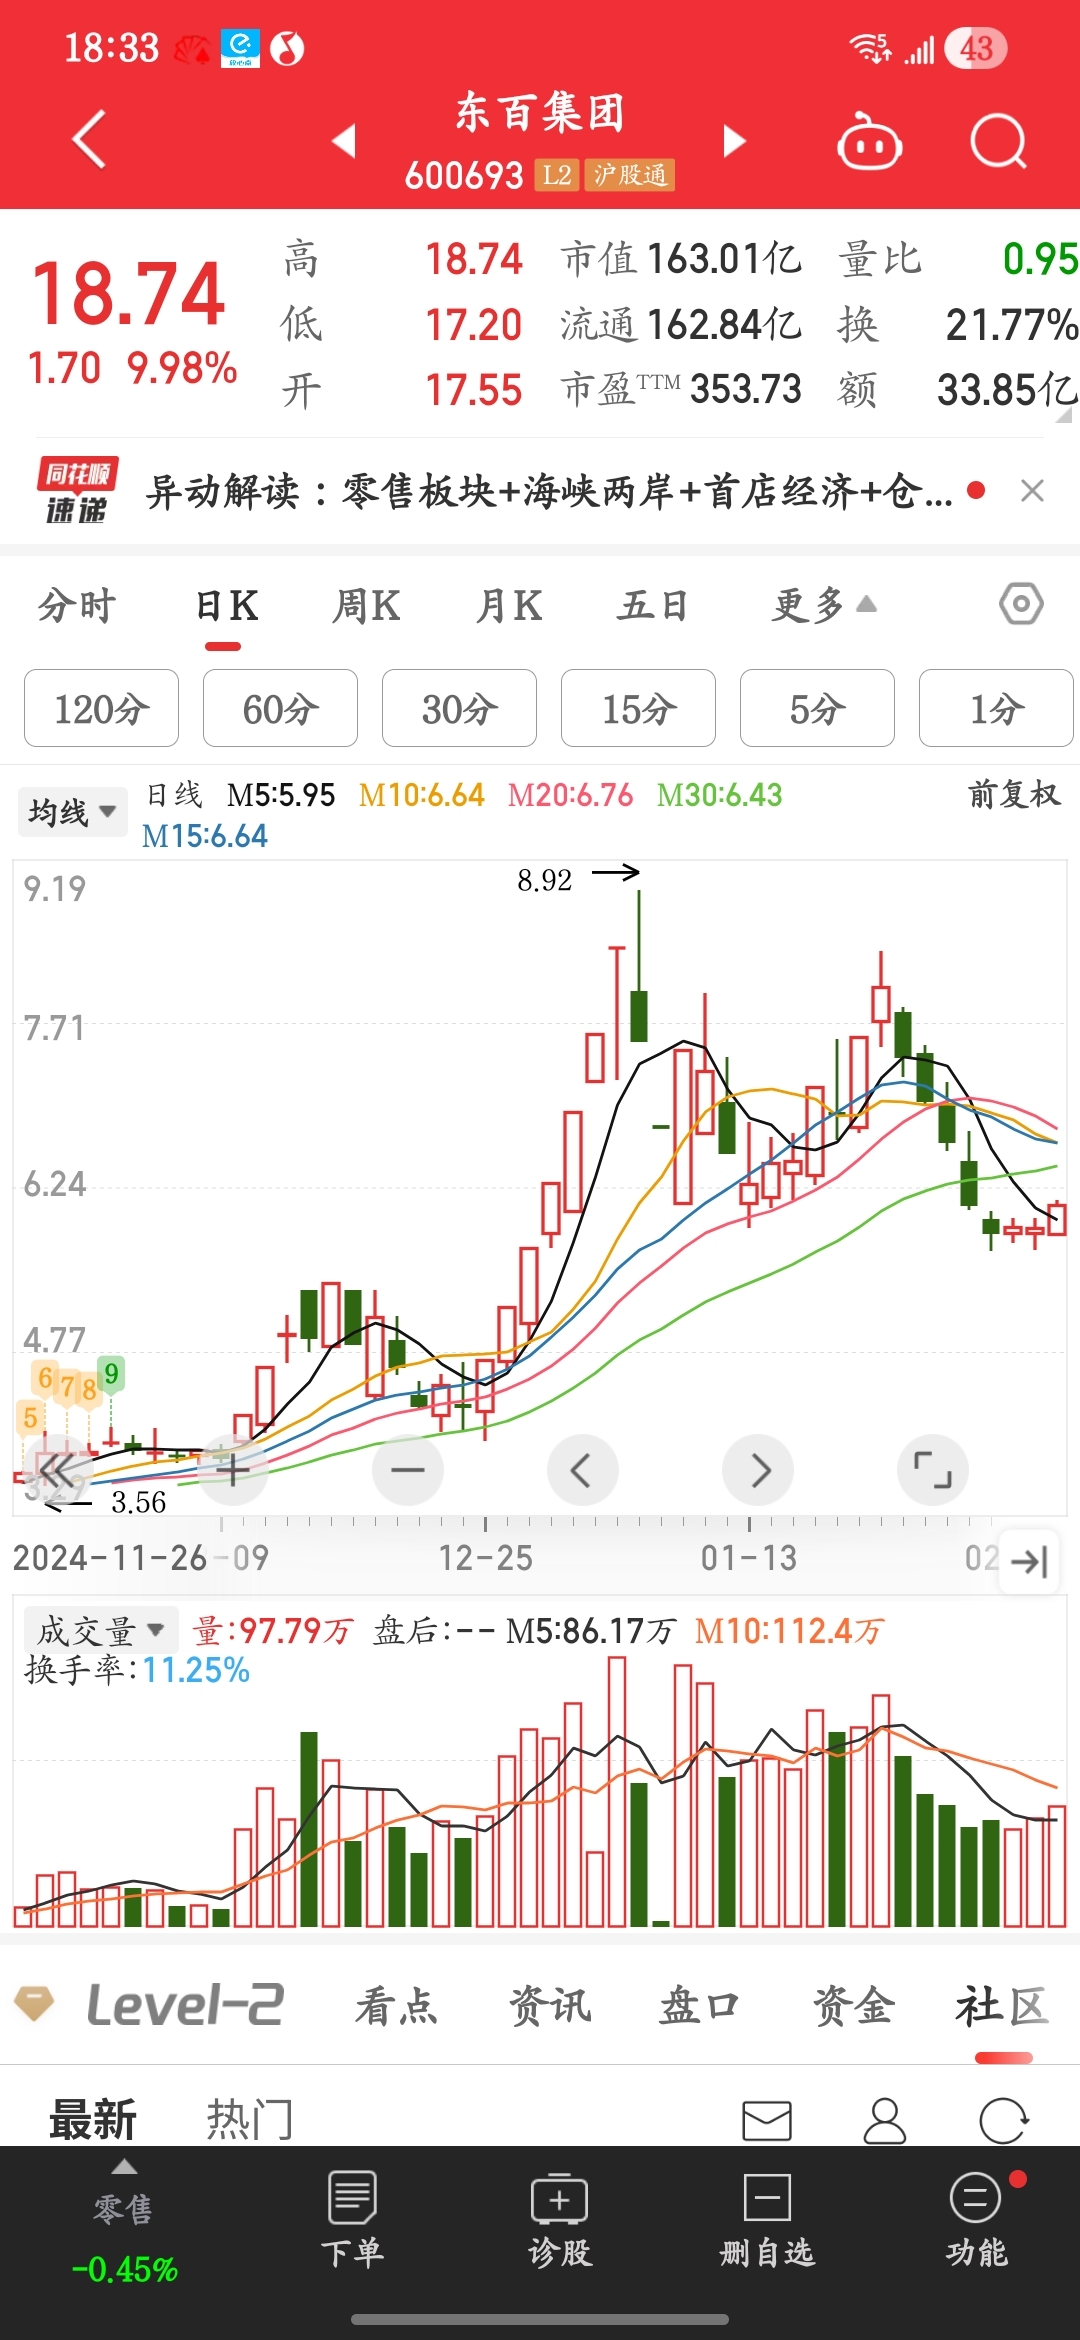
Task: Tap the L2 badge
Action: pos(556,175)
